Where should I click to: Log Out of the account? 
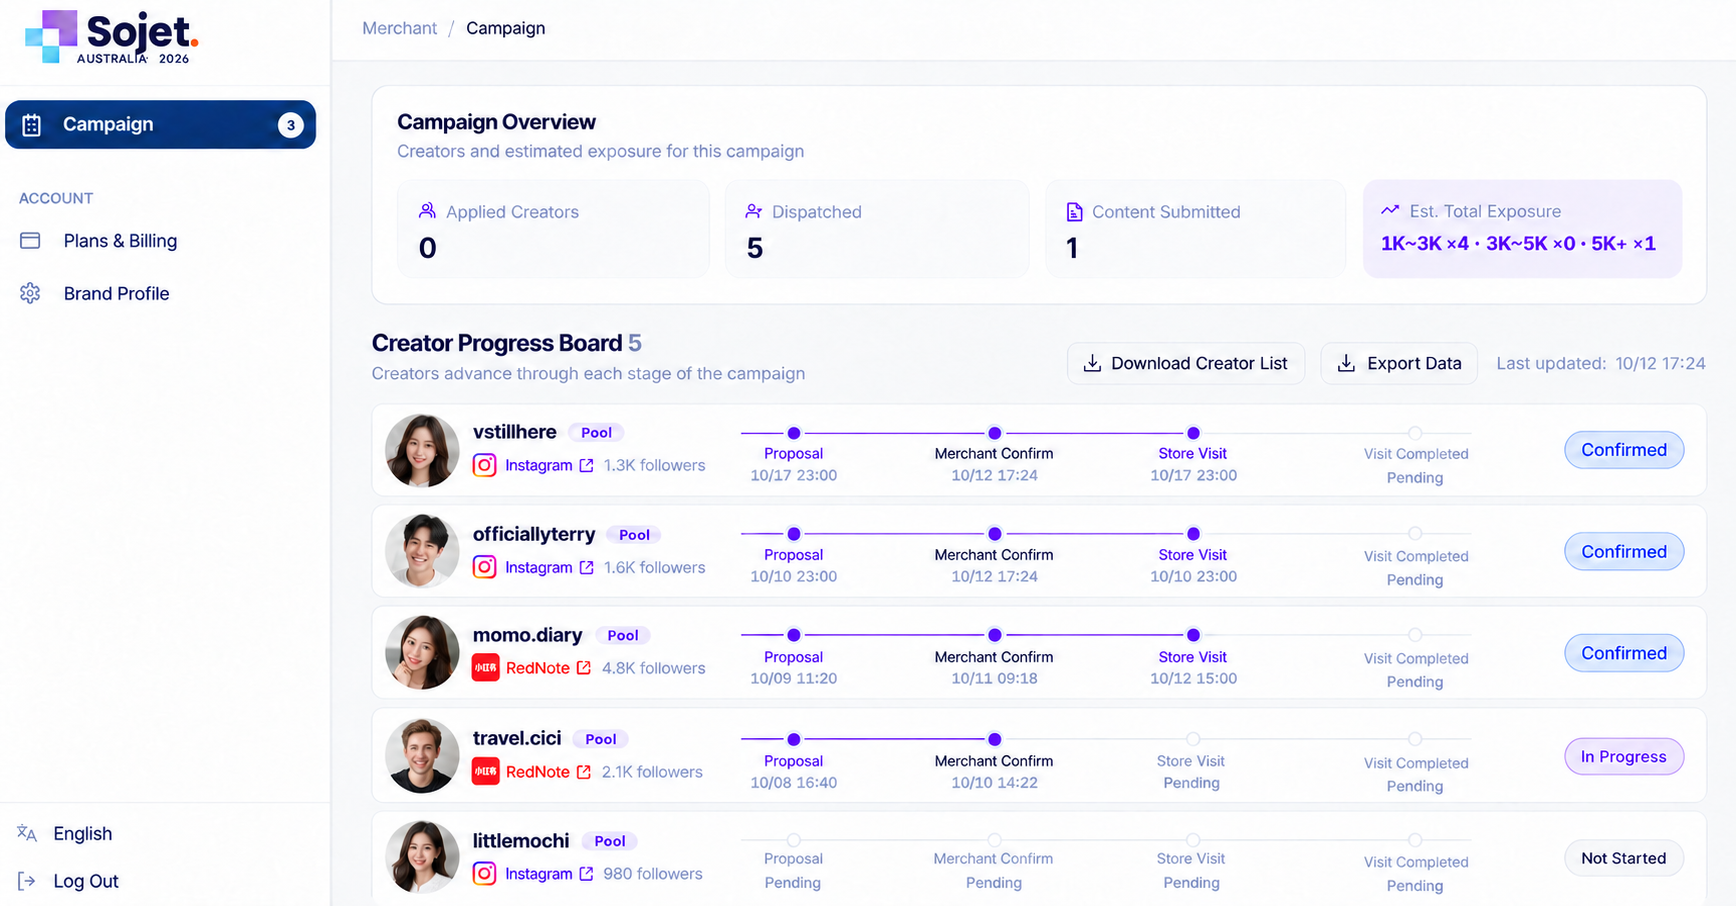86,881
